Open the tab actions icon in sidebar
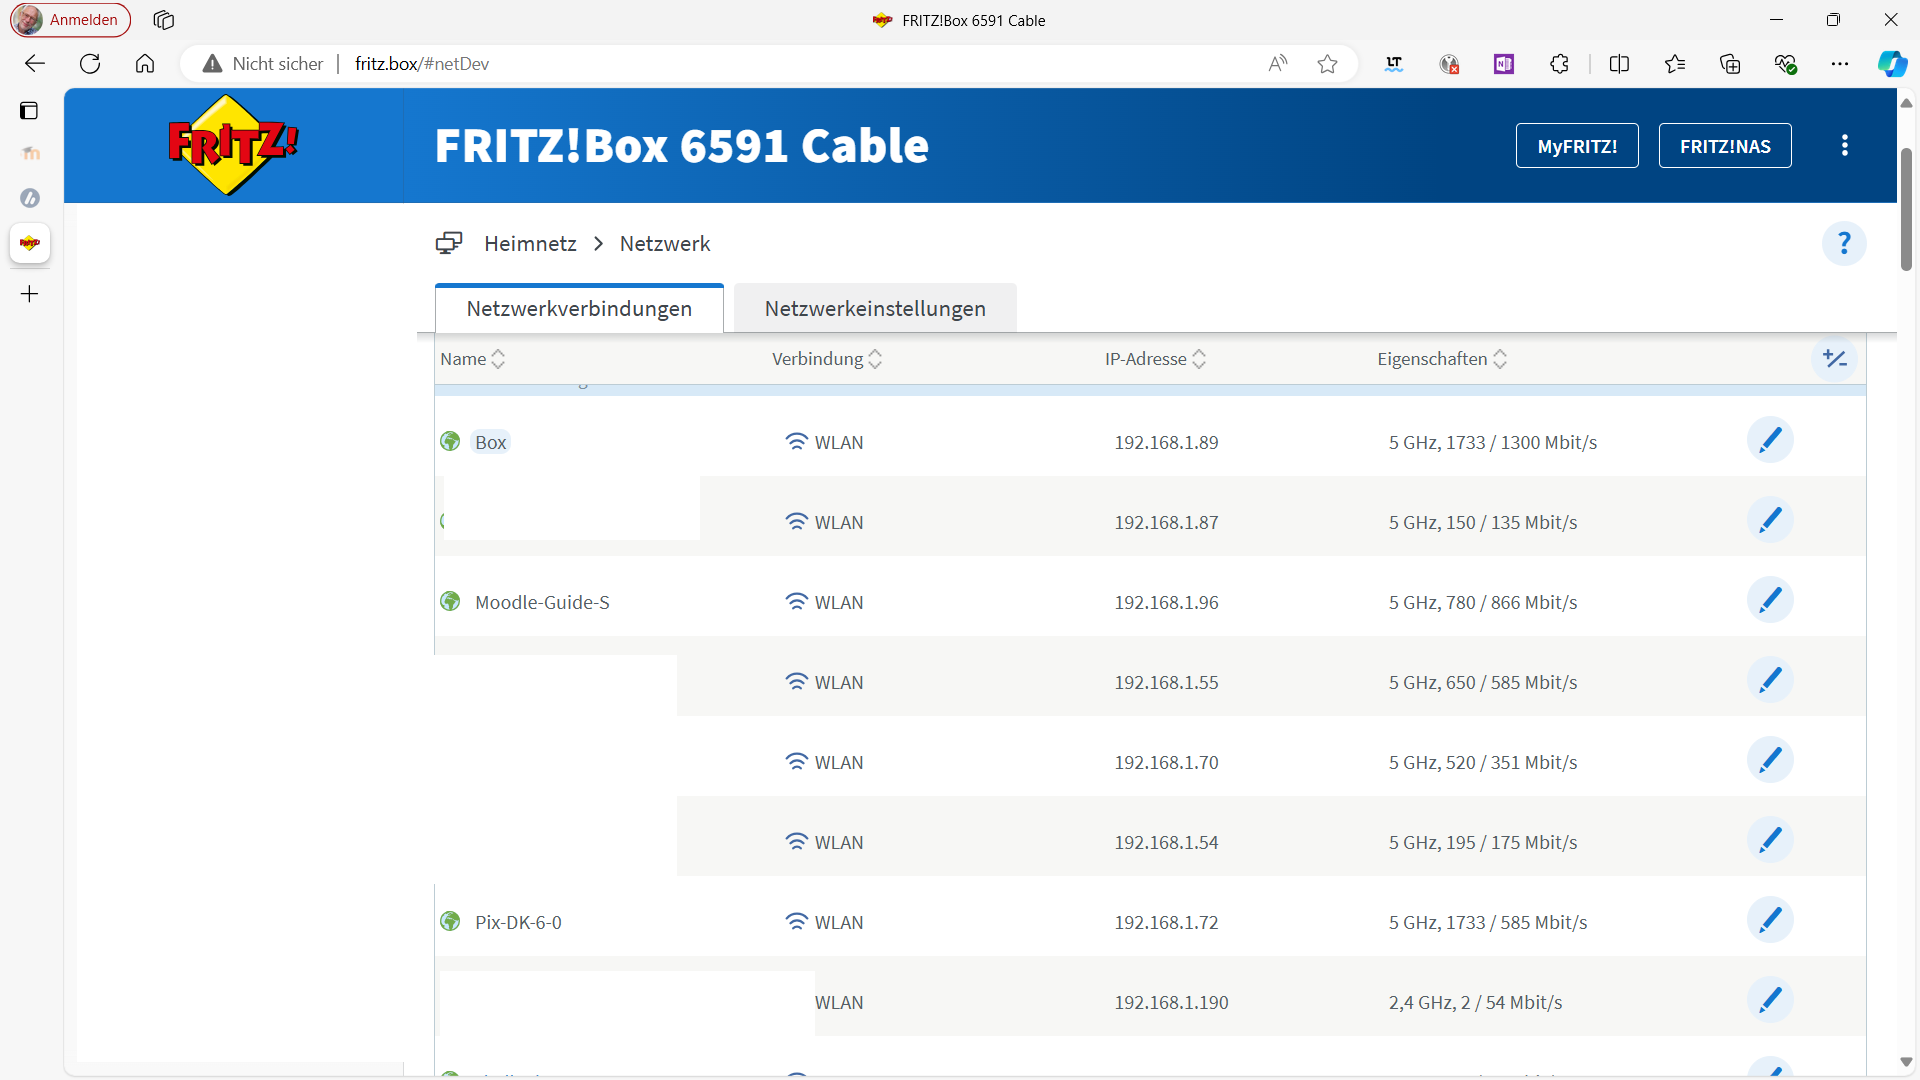The height and width of the screenshot is (1080, 1920). pos(29,111)
